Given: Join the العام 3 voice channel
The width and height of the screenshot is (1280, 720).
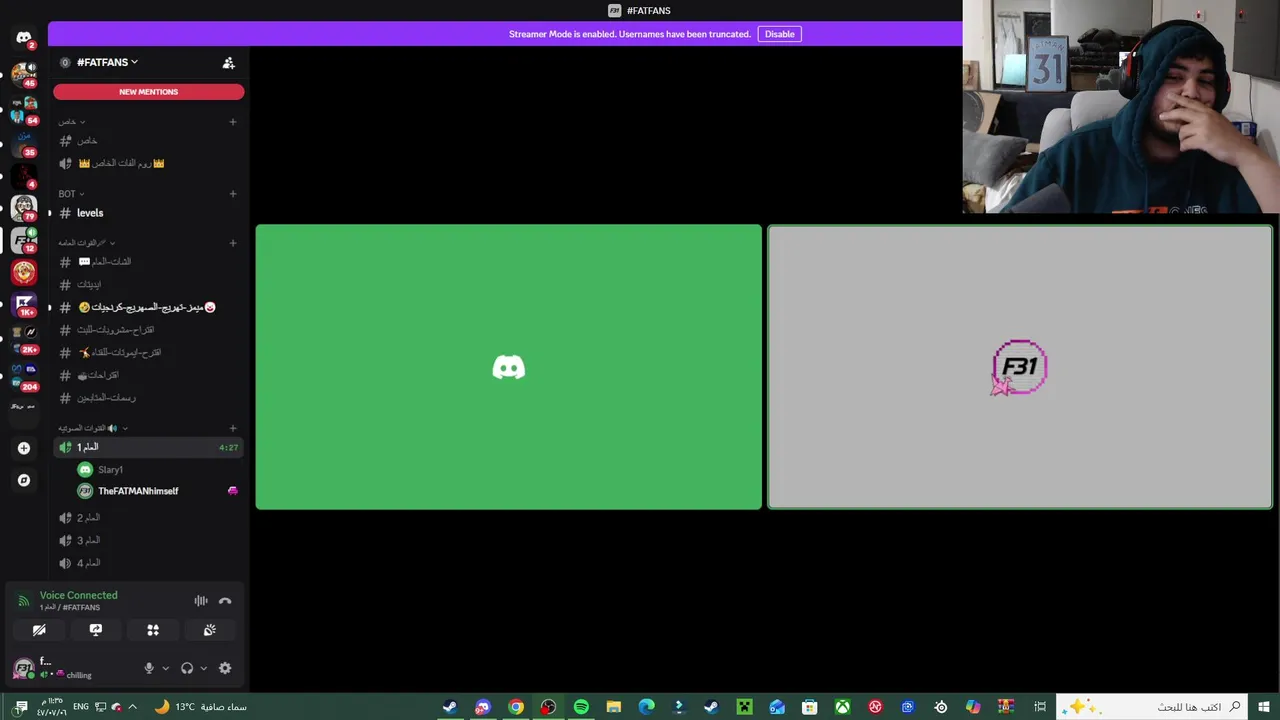Looking at the screenshot, I should 148,540.
